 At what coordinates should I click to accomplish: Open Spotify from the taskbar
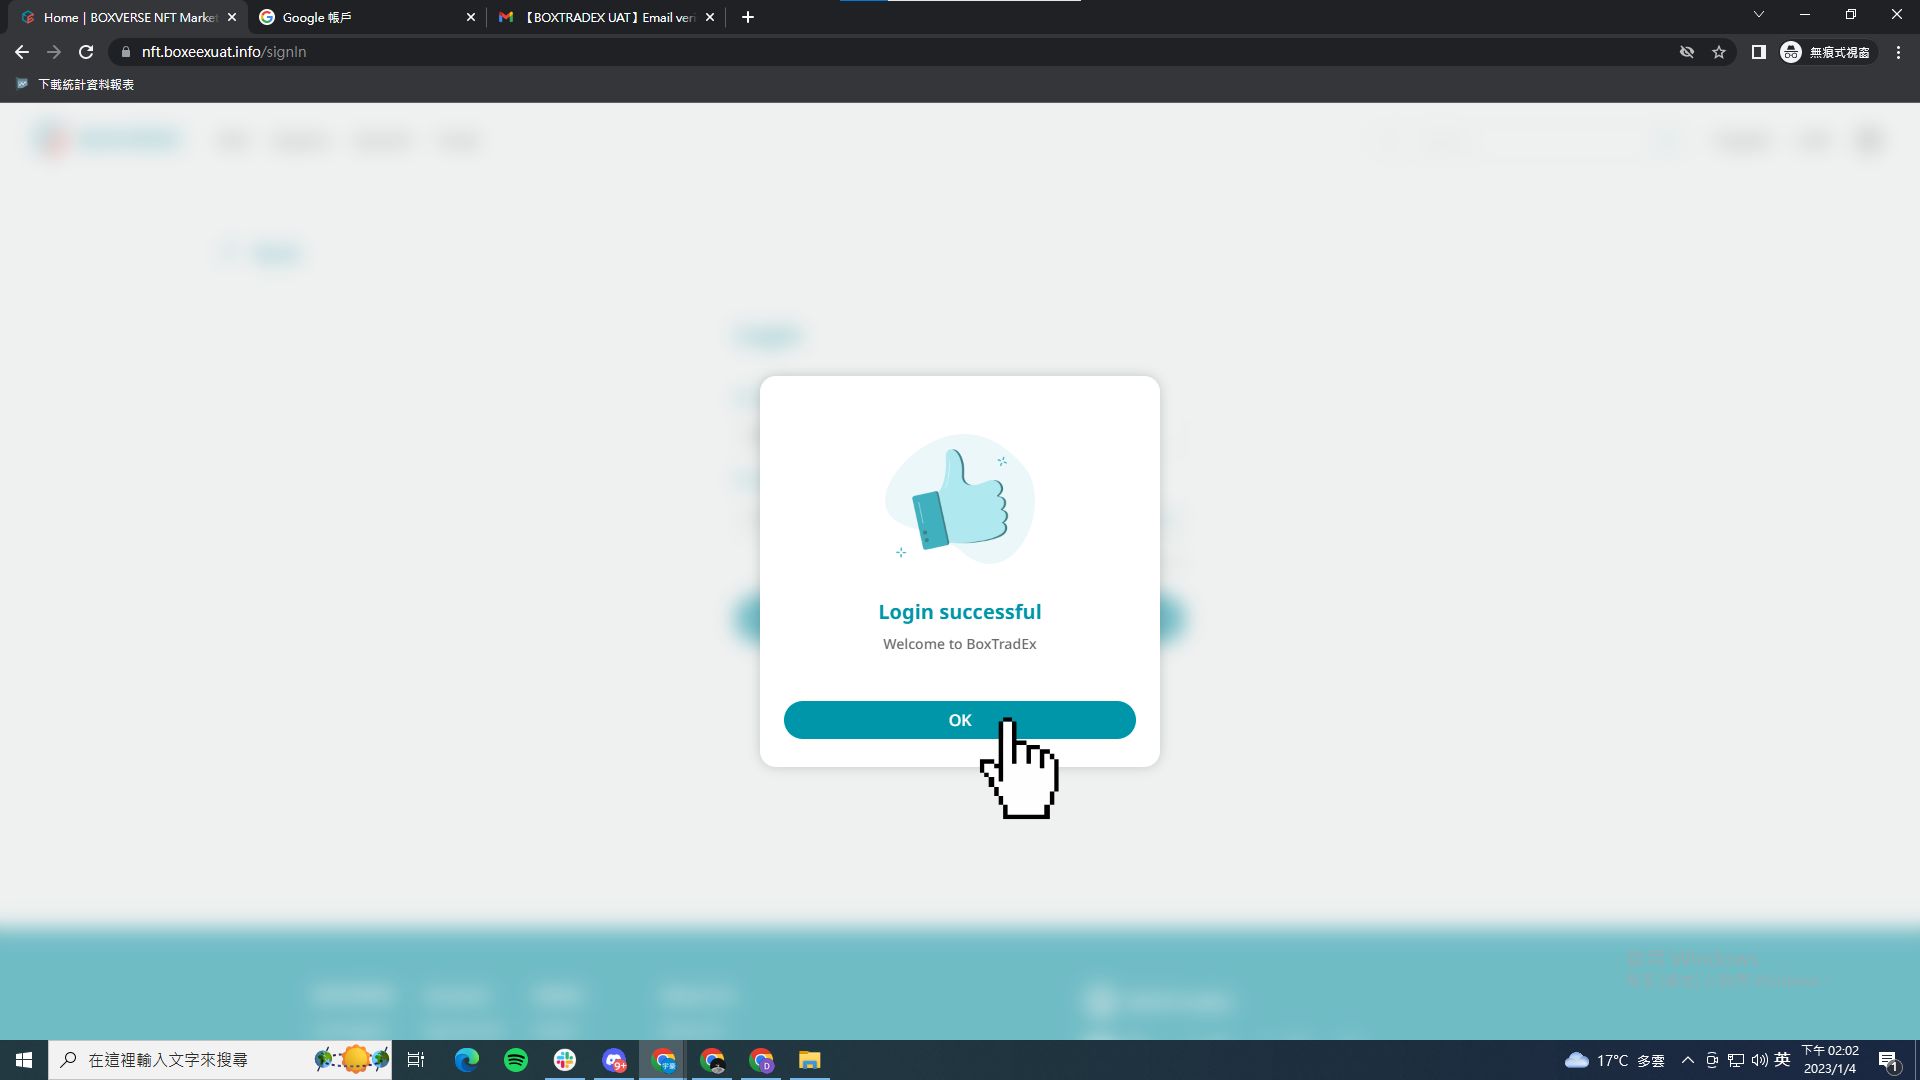516,1060
